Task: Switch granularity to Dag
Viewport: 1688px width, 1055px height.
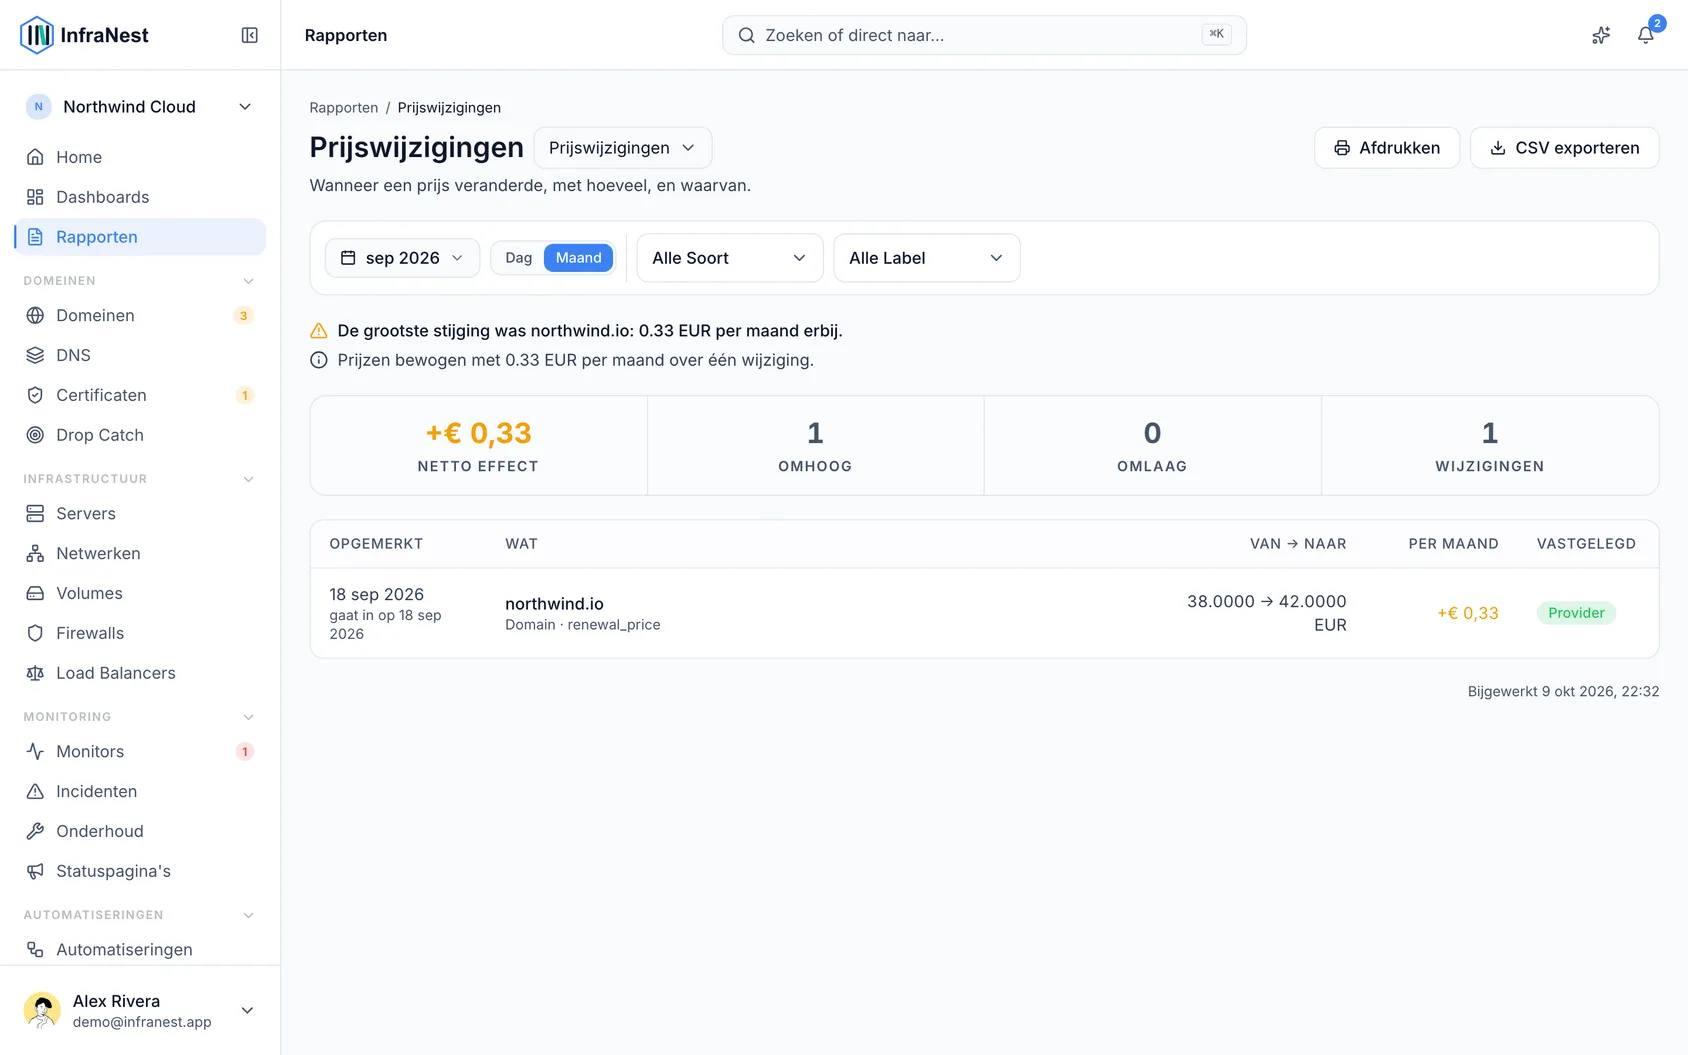Action: pos(518,258)
